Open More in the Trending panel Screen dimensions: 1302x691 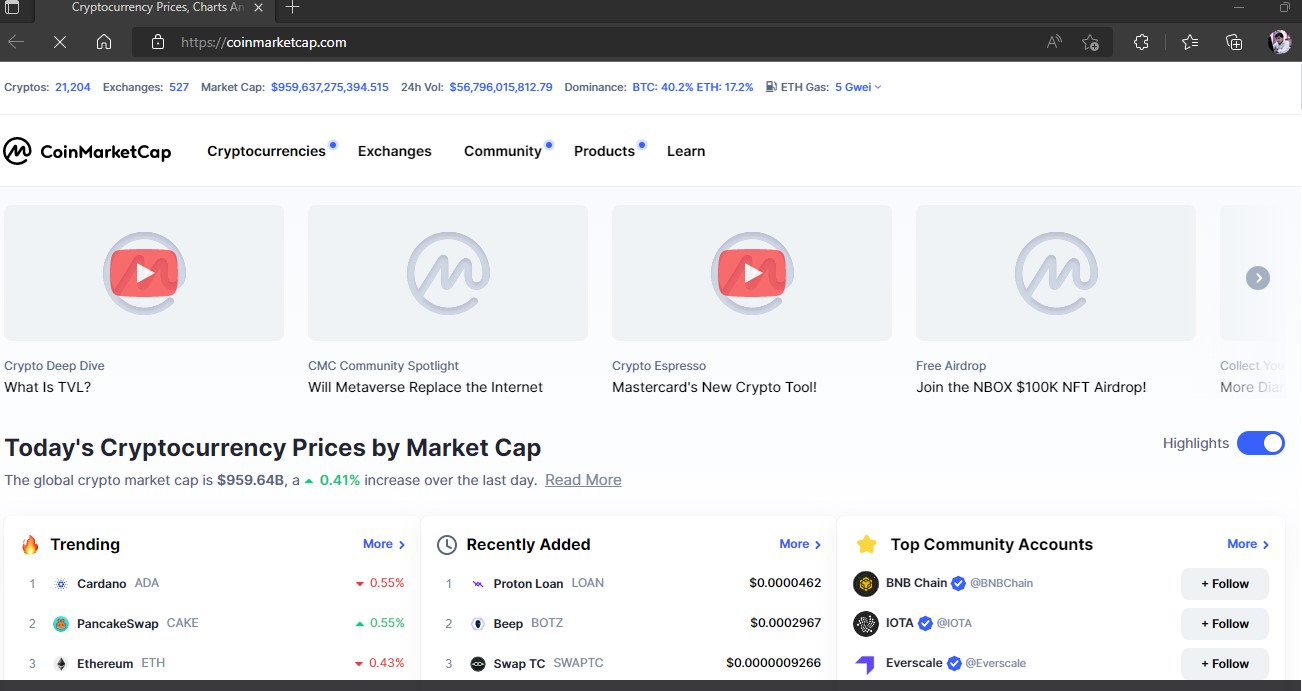[x=384, y=544]
